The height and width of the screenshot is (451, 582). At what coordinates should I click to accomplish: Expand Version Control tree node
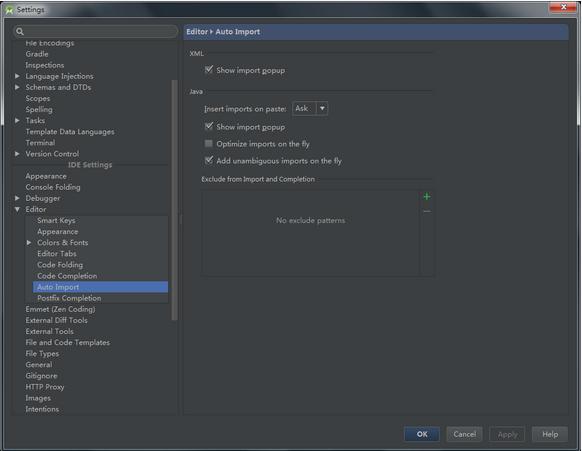click(x=17, y=153)
